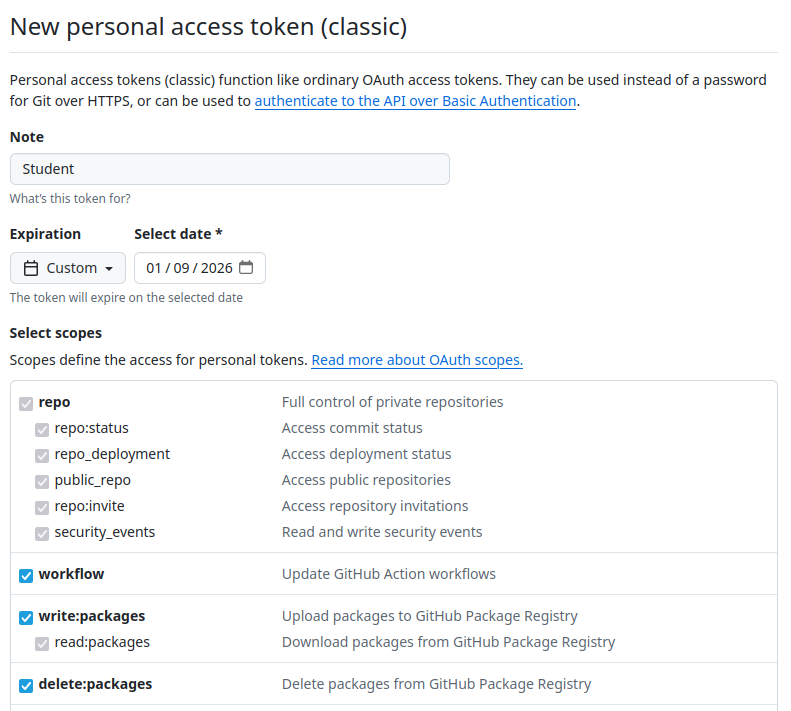The height and width of the screenshot is (711, 791).
Task: Click the year 2026 in date field
Action: [216, 268]
